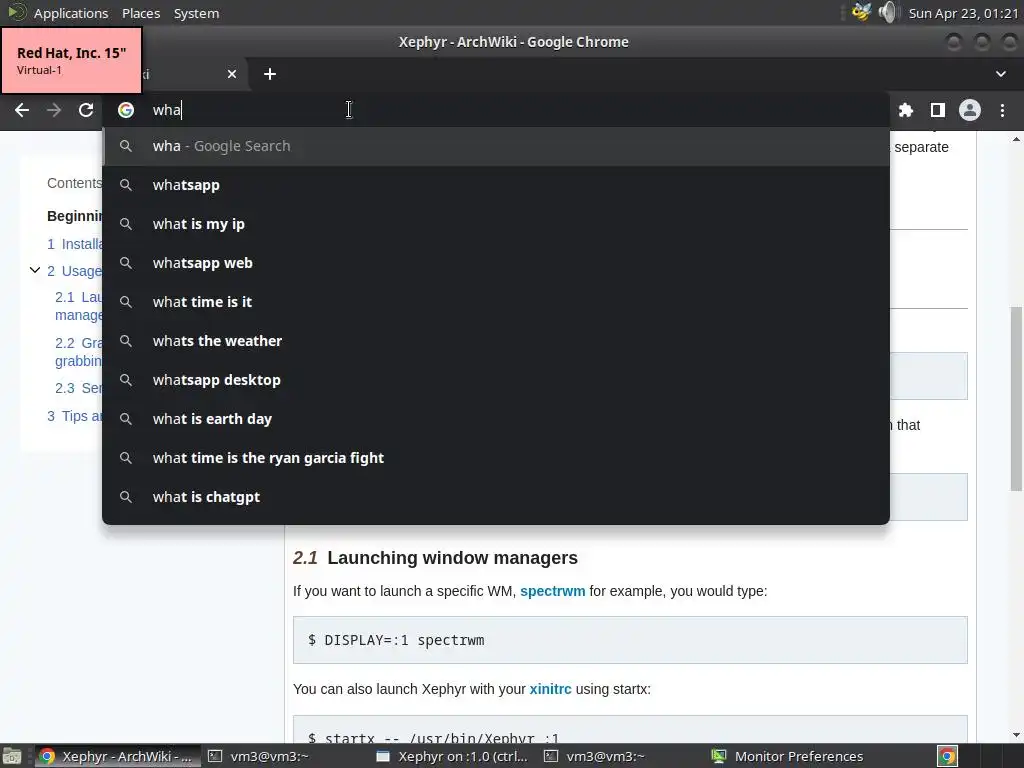
Task: Click the forward navigation arrow
Action: point(54,110)
